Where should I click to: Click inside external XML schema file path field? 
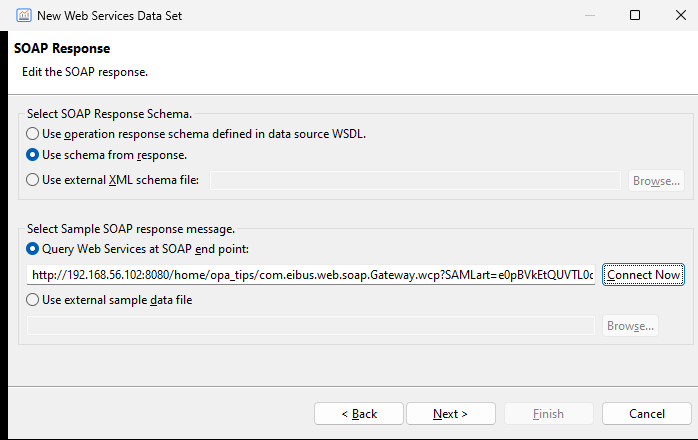[x=415, y=180]
